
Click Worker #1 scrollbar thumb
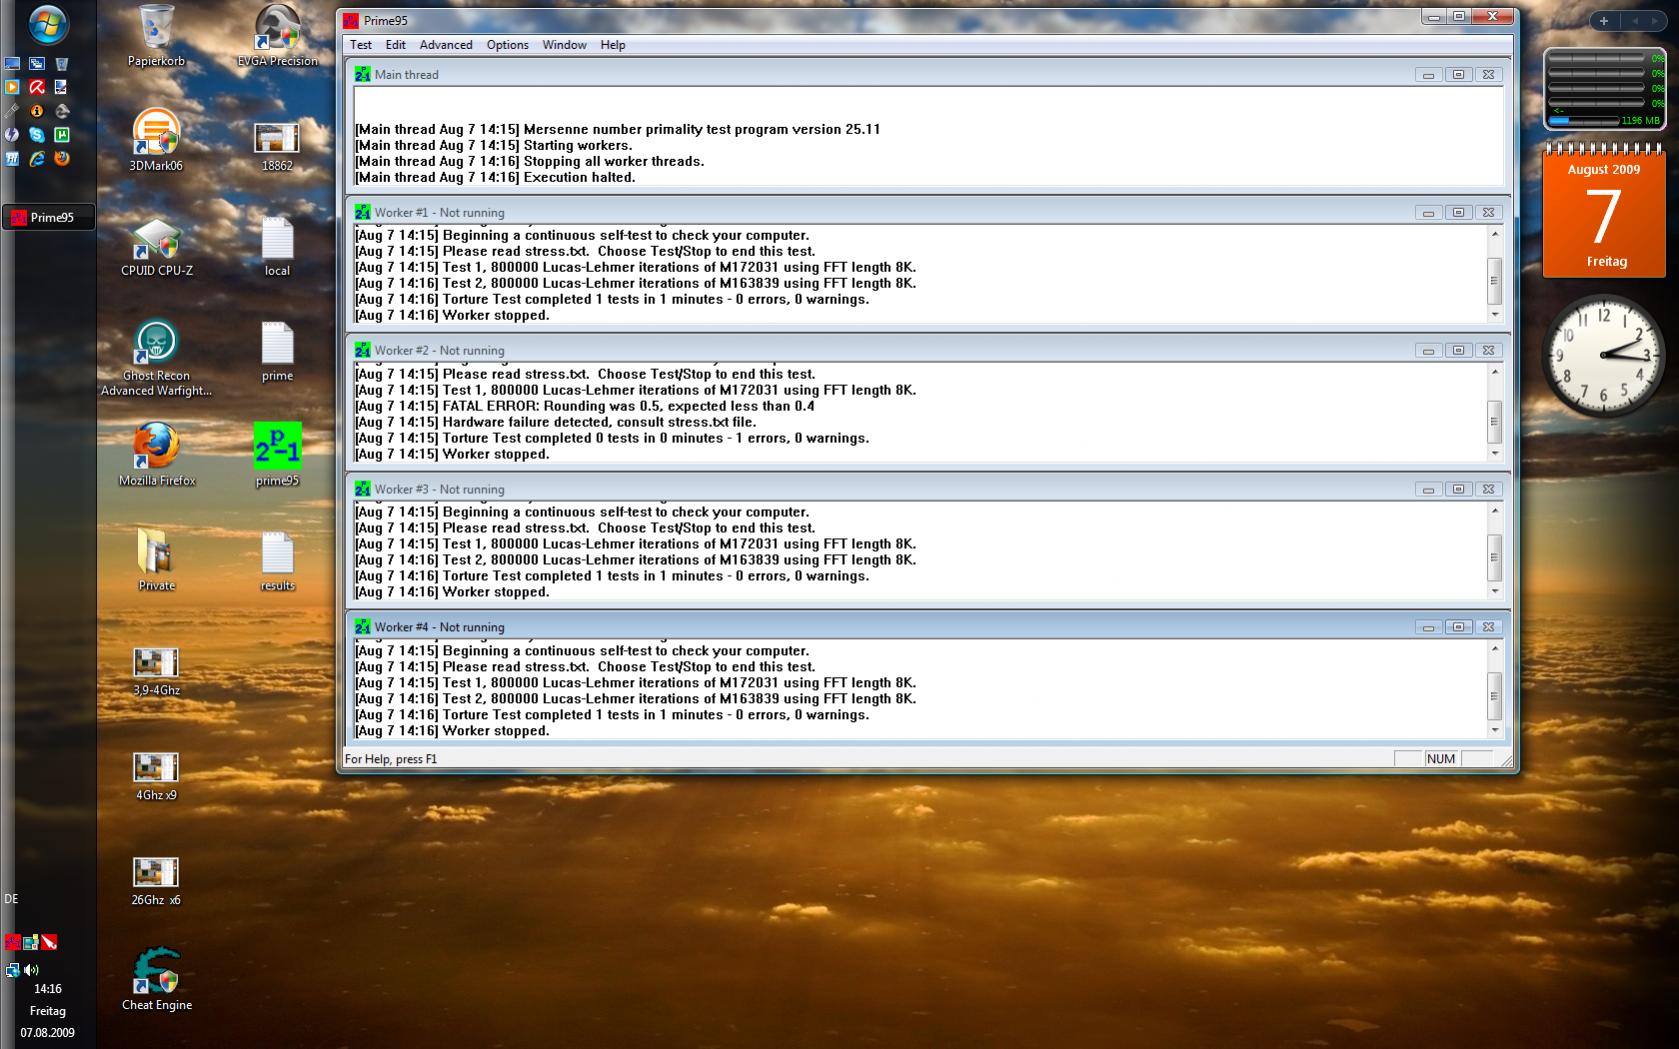pyautogui.click(x=1495, y=281)
